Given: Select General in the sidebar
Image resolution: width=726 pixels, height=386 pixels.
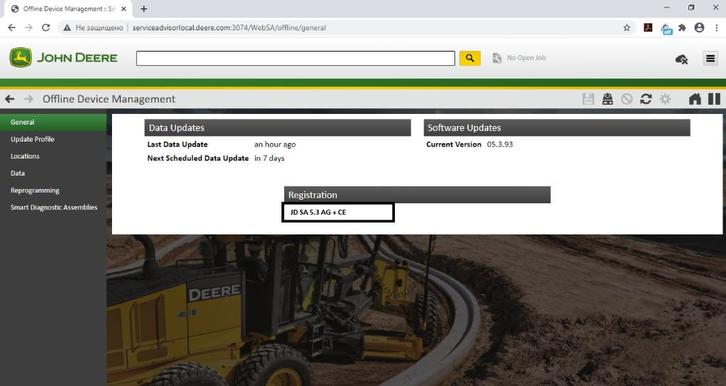Looking at the screenshot, I should coord(53,122).
